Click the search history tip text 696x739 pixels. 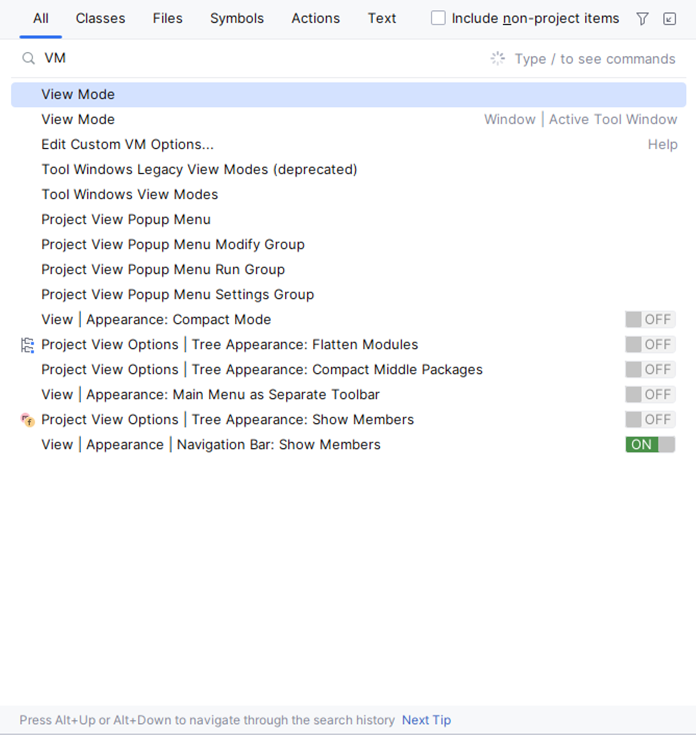[x=207, y=720]
